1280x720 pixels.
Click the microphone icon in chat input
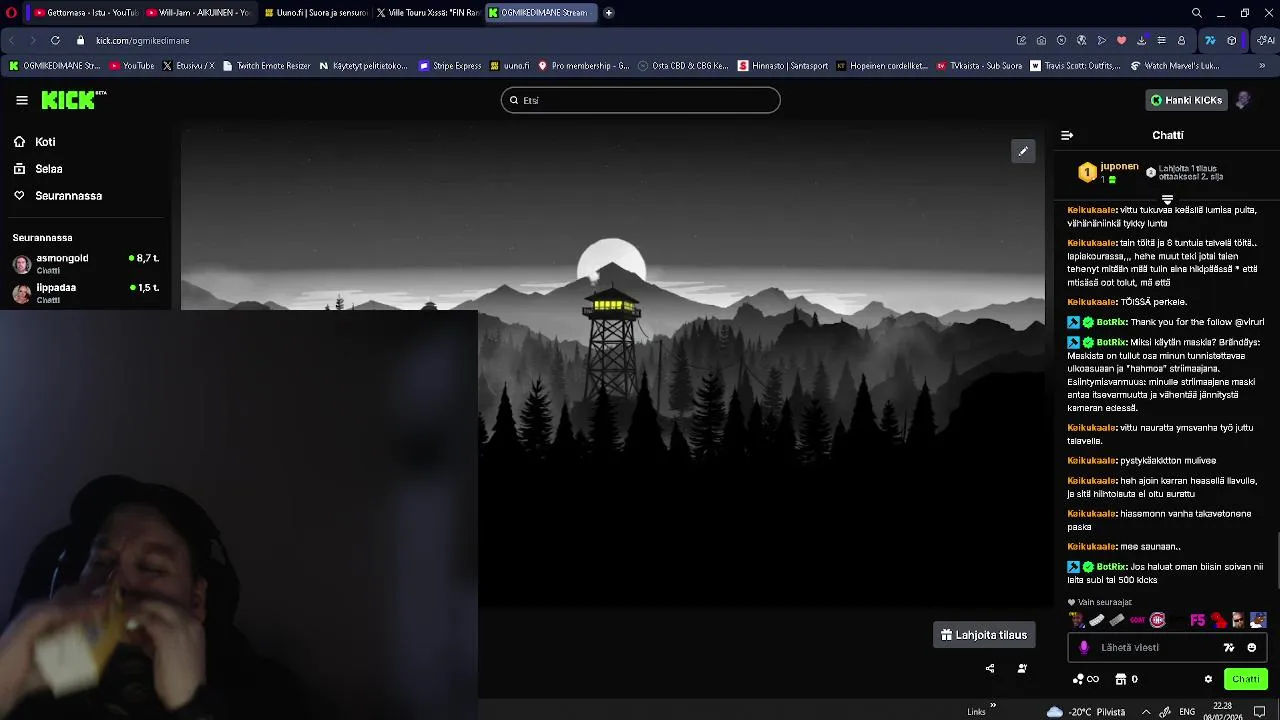coord(1084,647)
